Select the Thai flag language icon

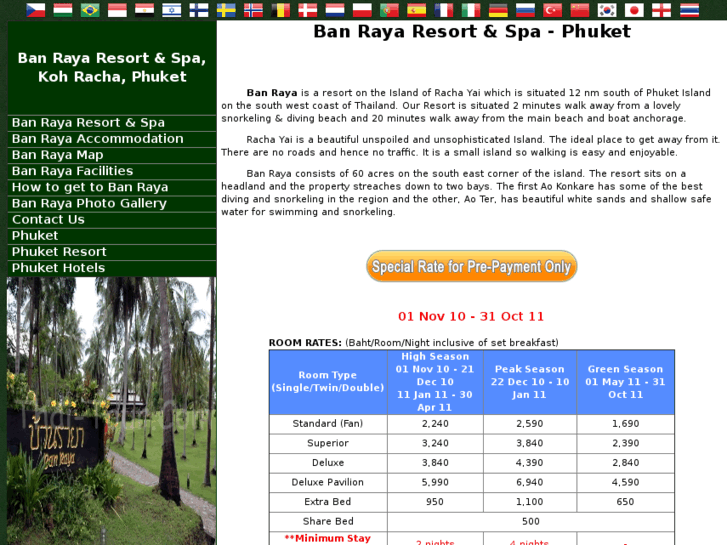[689, 10]
